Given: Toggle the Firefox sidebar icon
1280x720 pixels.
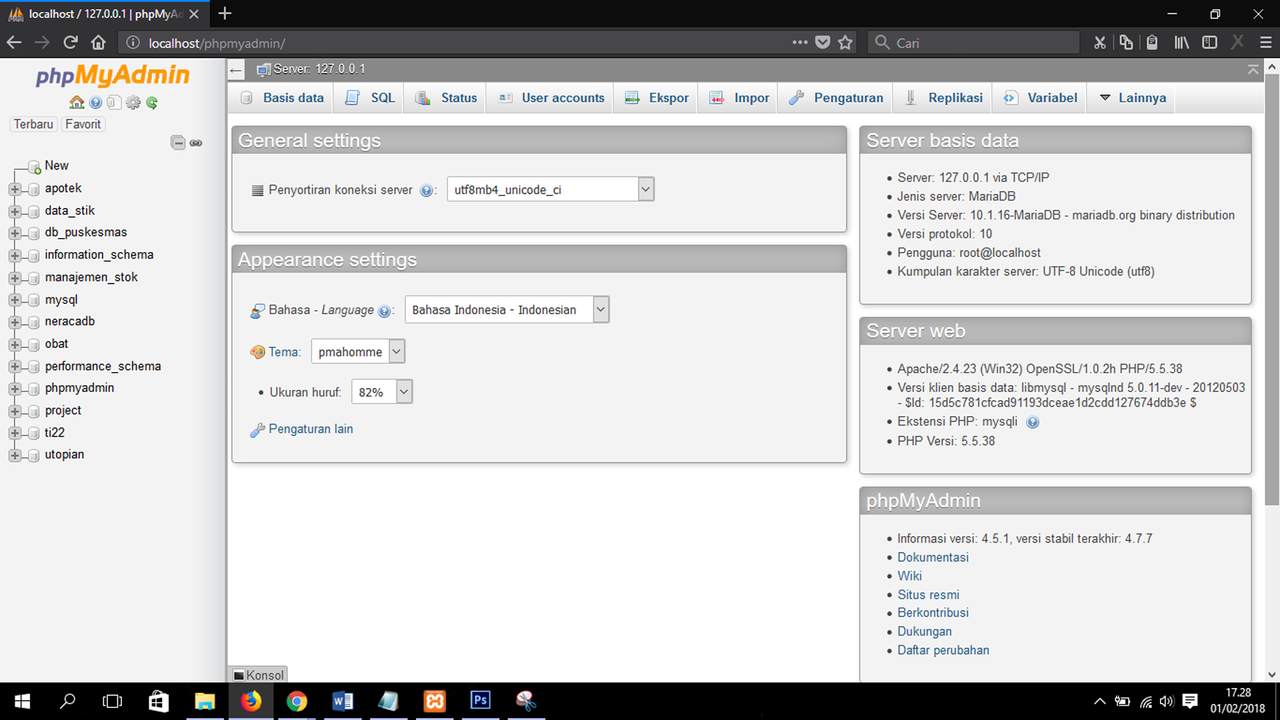Looking at the screenshot, I should (x=1210, y=42).
